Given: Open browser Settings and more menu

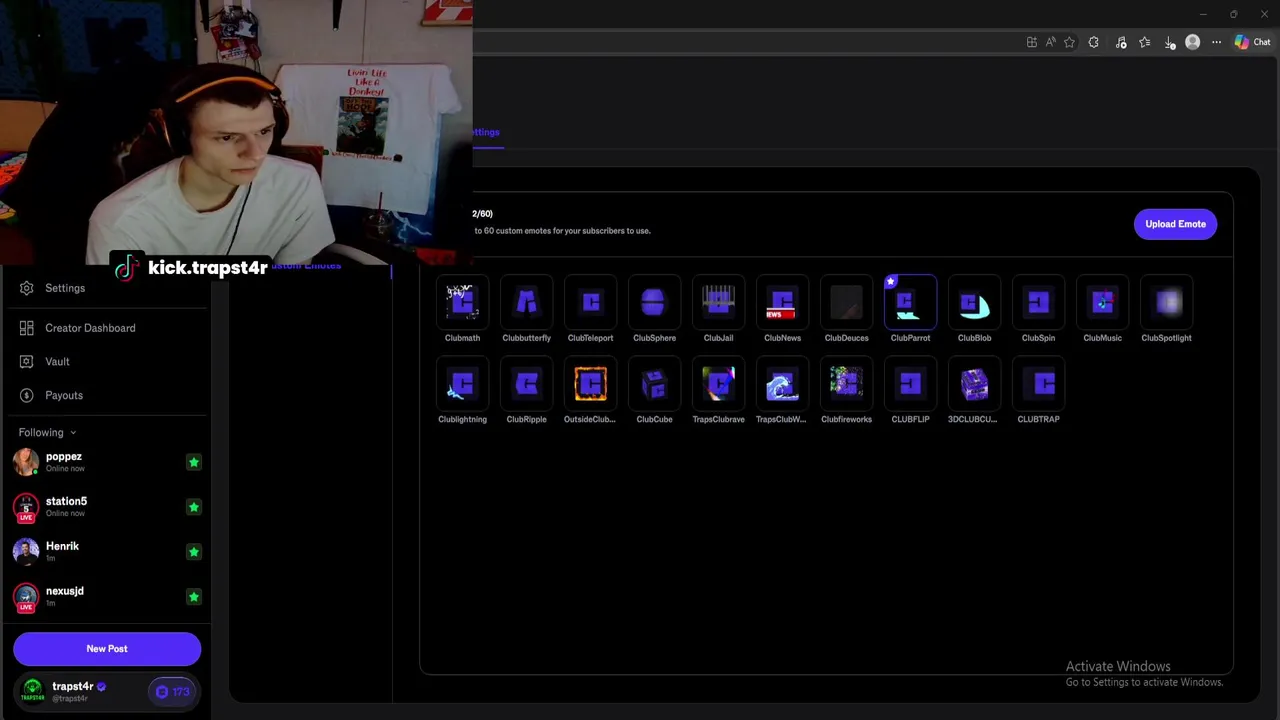Looking at the screenshot, I should point(1216,42).
